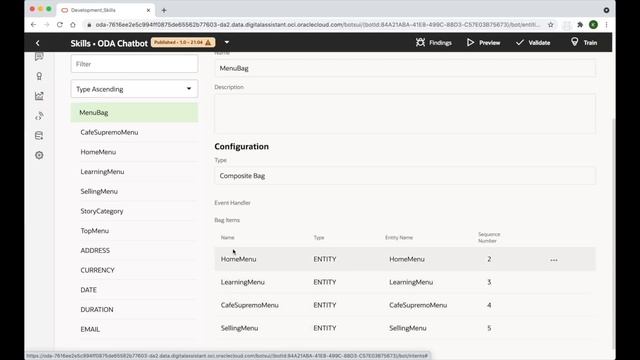The width and height of the screenshot is (640, 360).
Task: Click the Published 1.0 version badge
Action: coord(182,42)
